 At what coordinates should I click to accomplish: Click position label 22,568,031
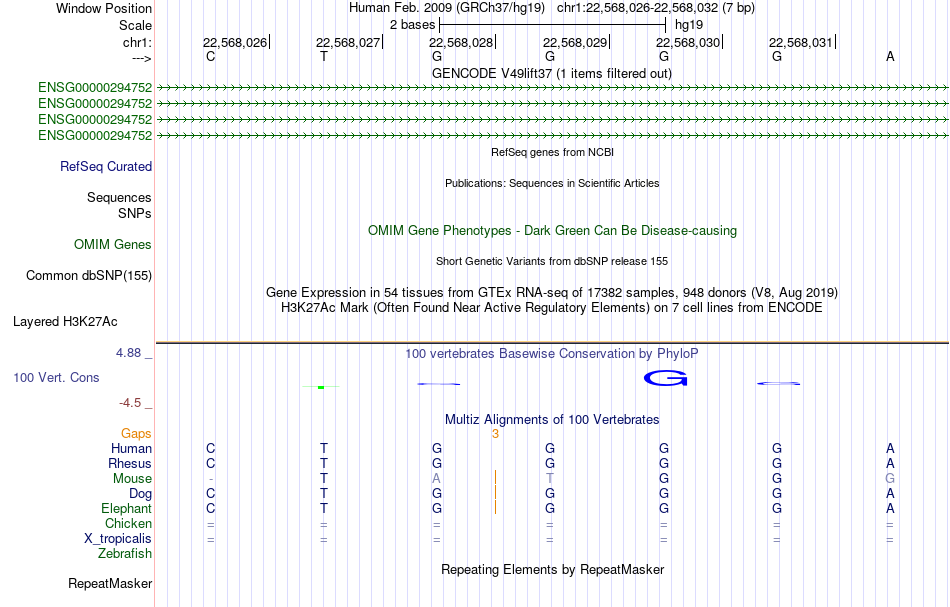click(x=801, y=42)
